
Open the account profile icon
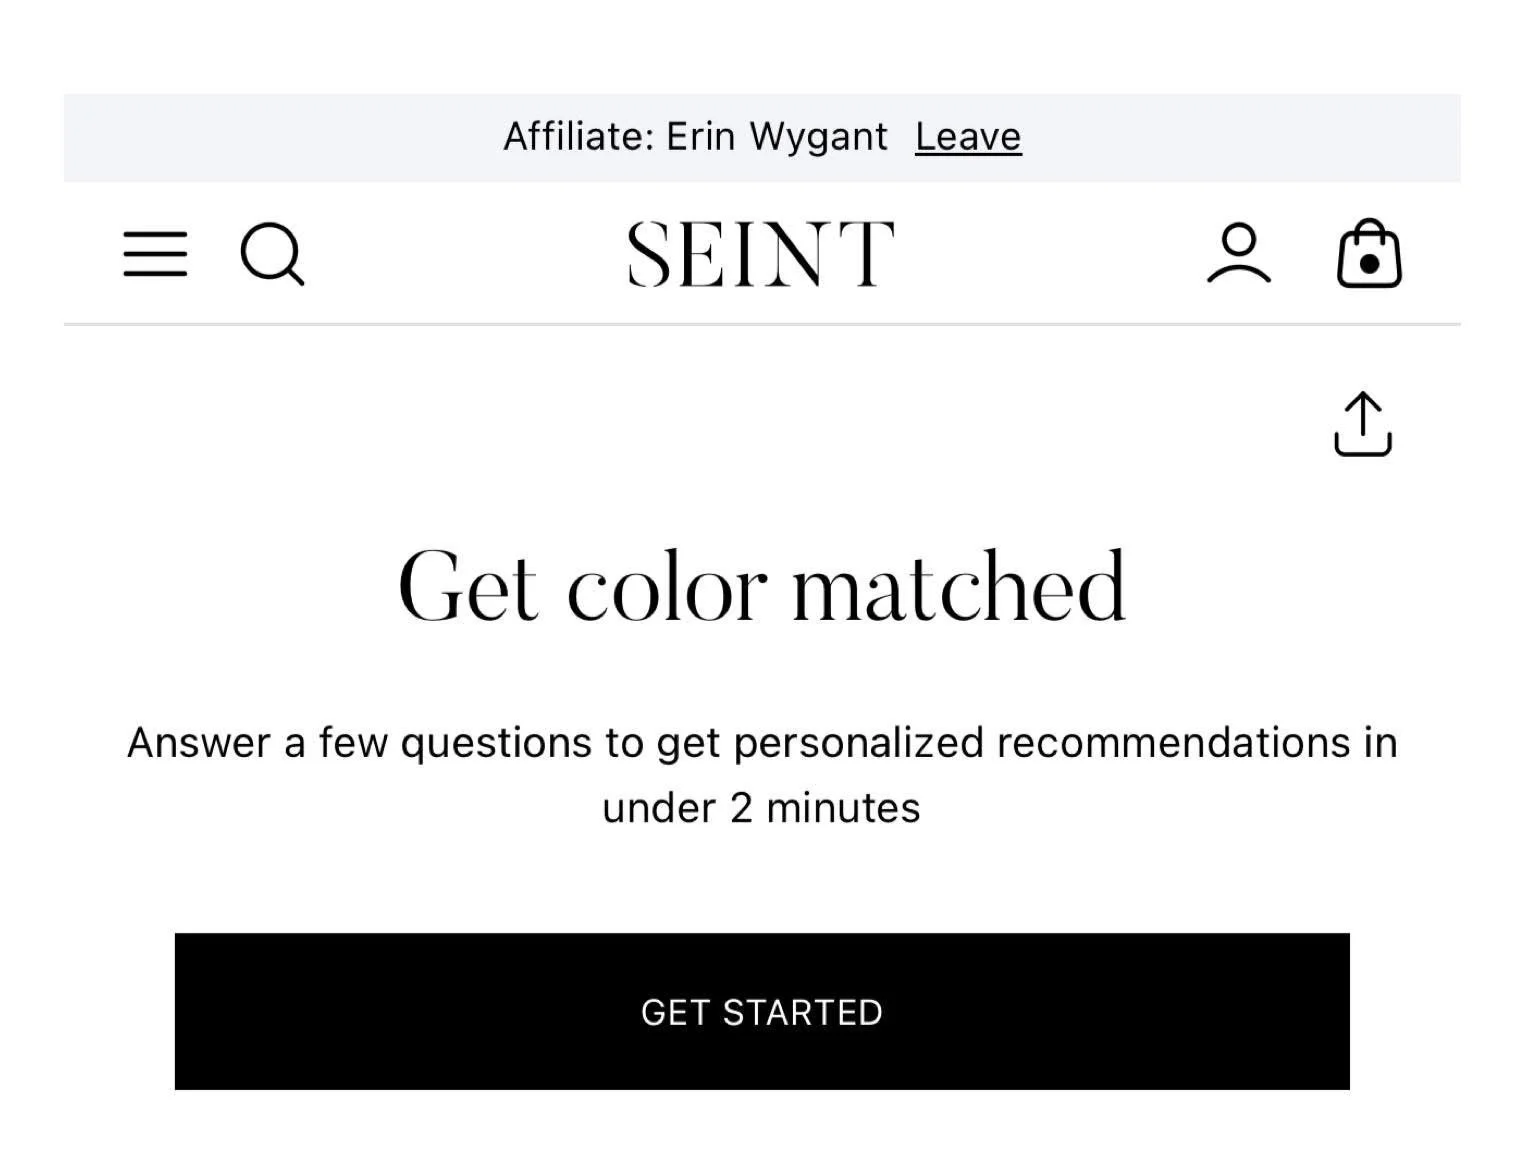(1238, 254)
